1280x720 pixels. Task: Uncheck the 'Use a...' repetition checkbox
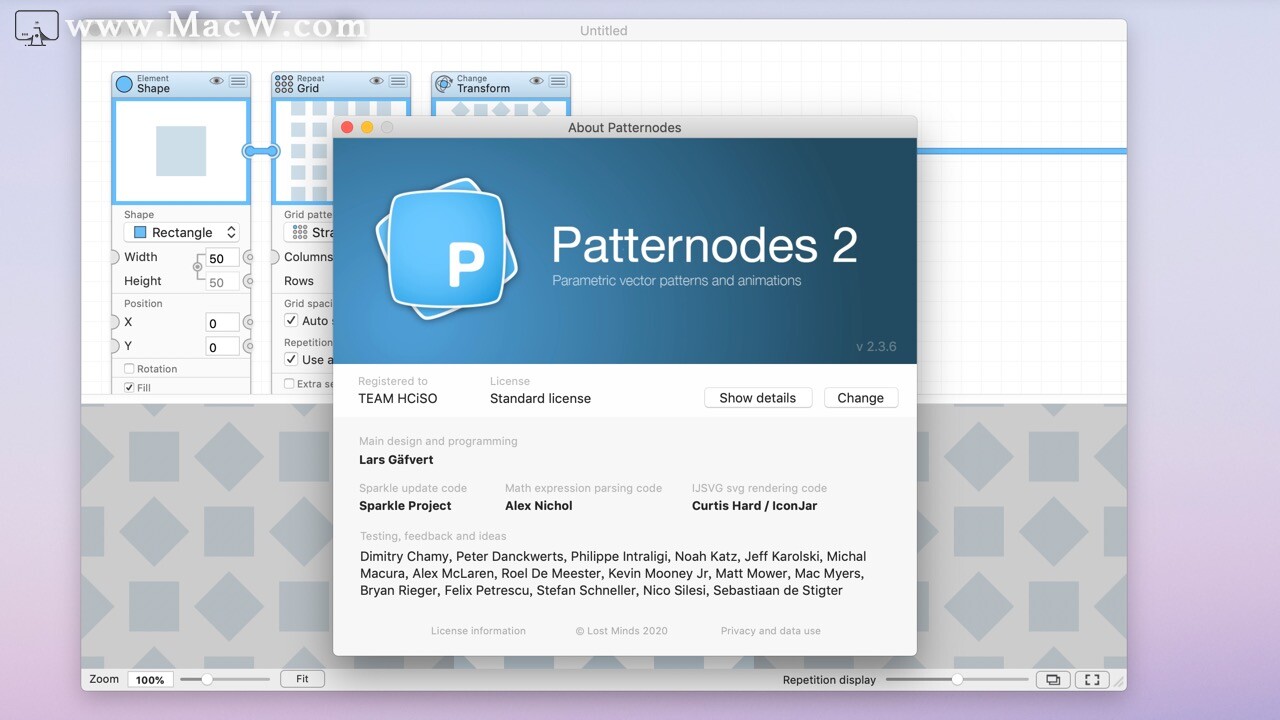tap(291, 359)
